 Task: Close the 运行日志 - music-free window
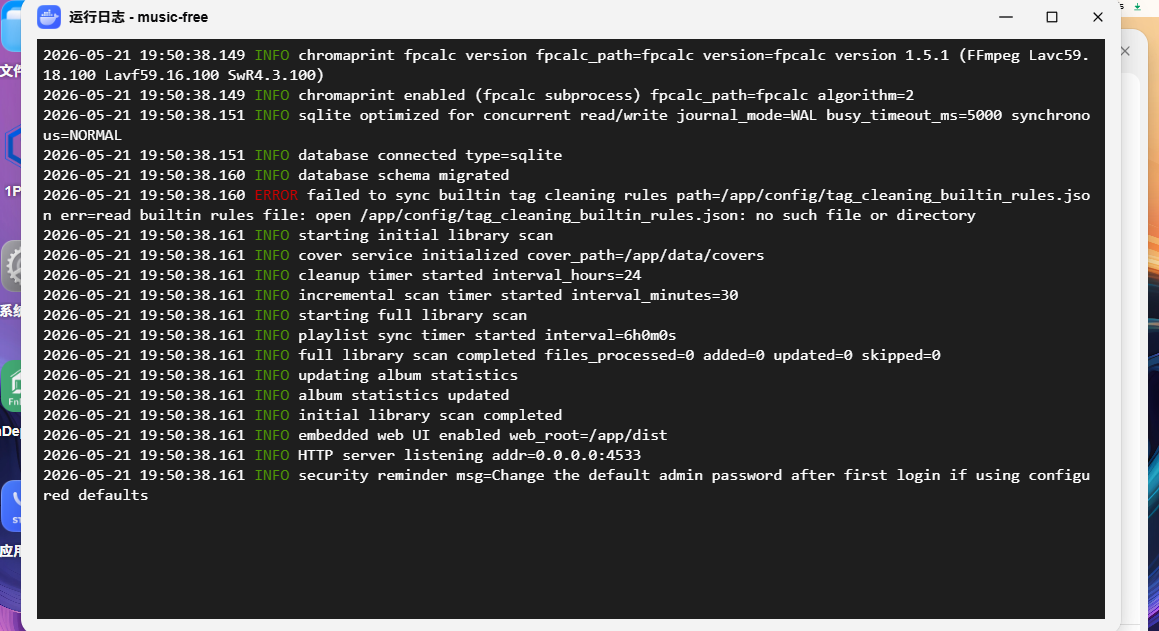[x=1098, y=17]
